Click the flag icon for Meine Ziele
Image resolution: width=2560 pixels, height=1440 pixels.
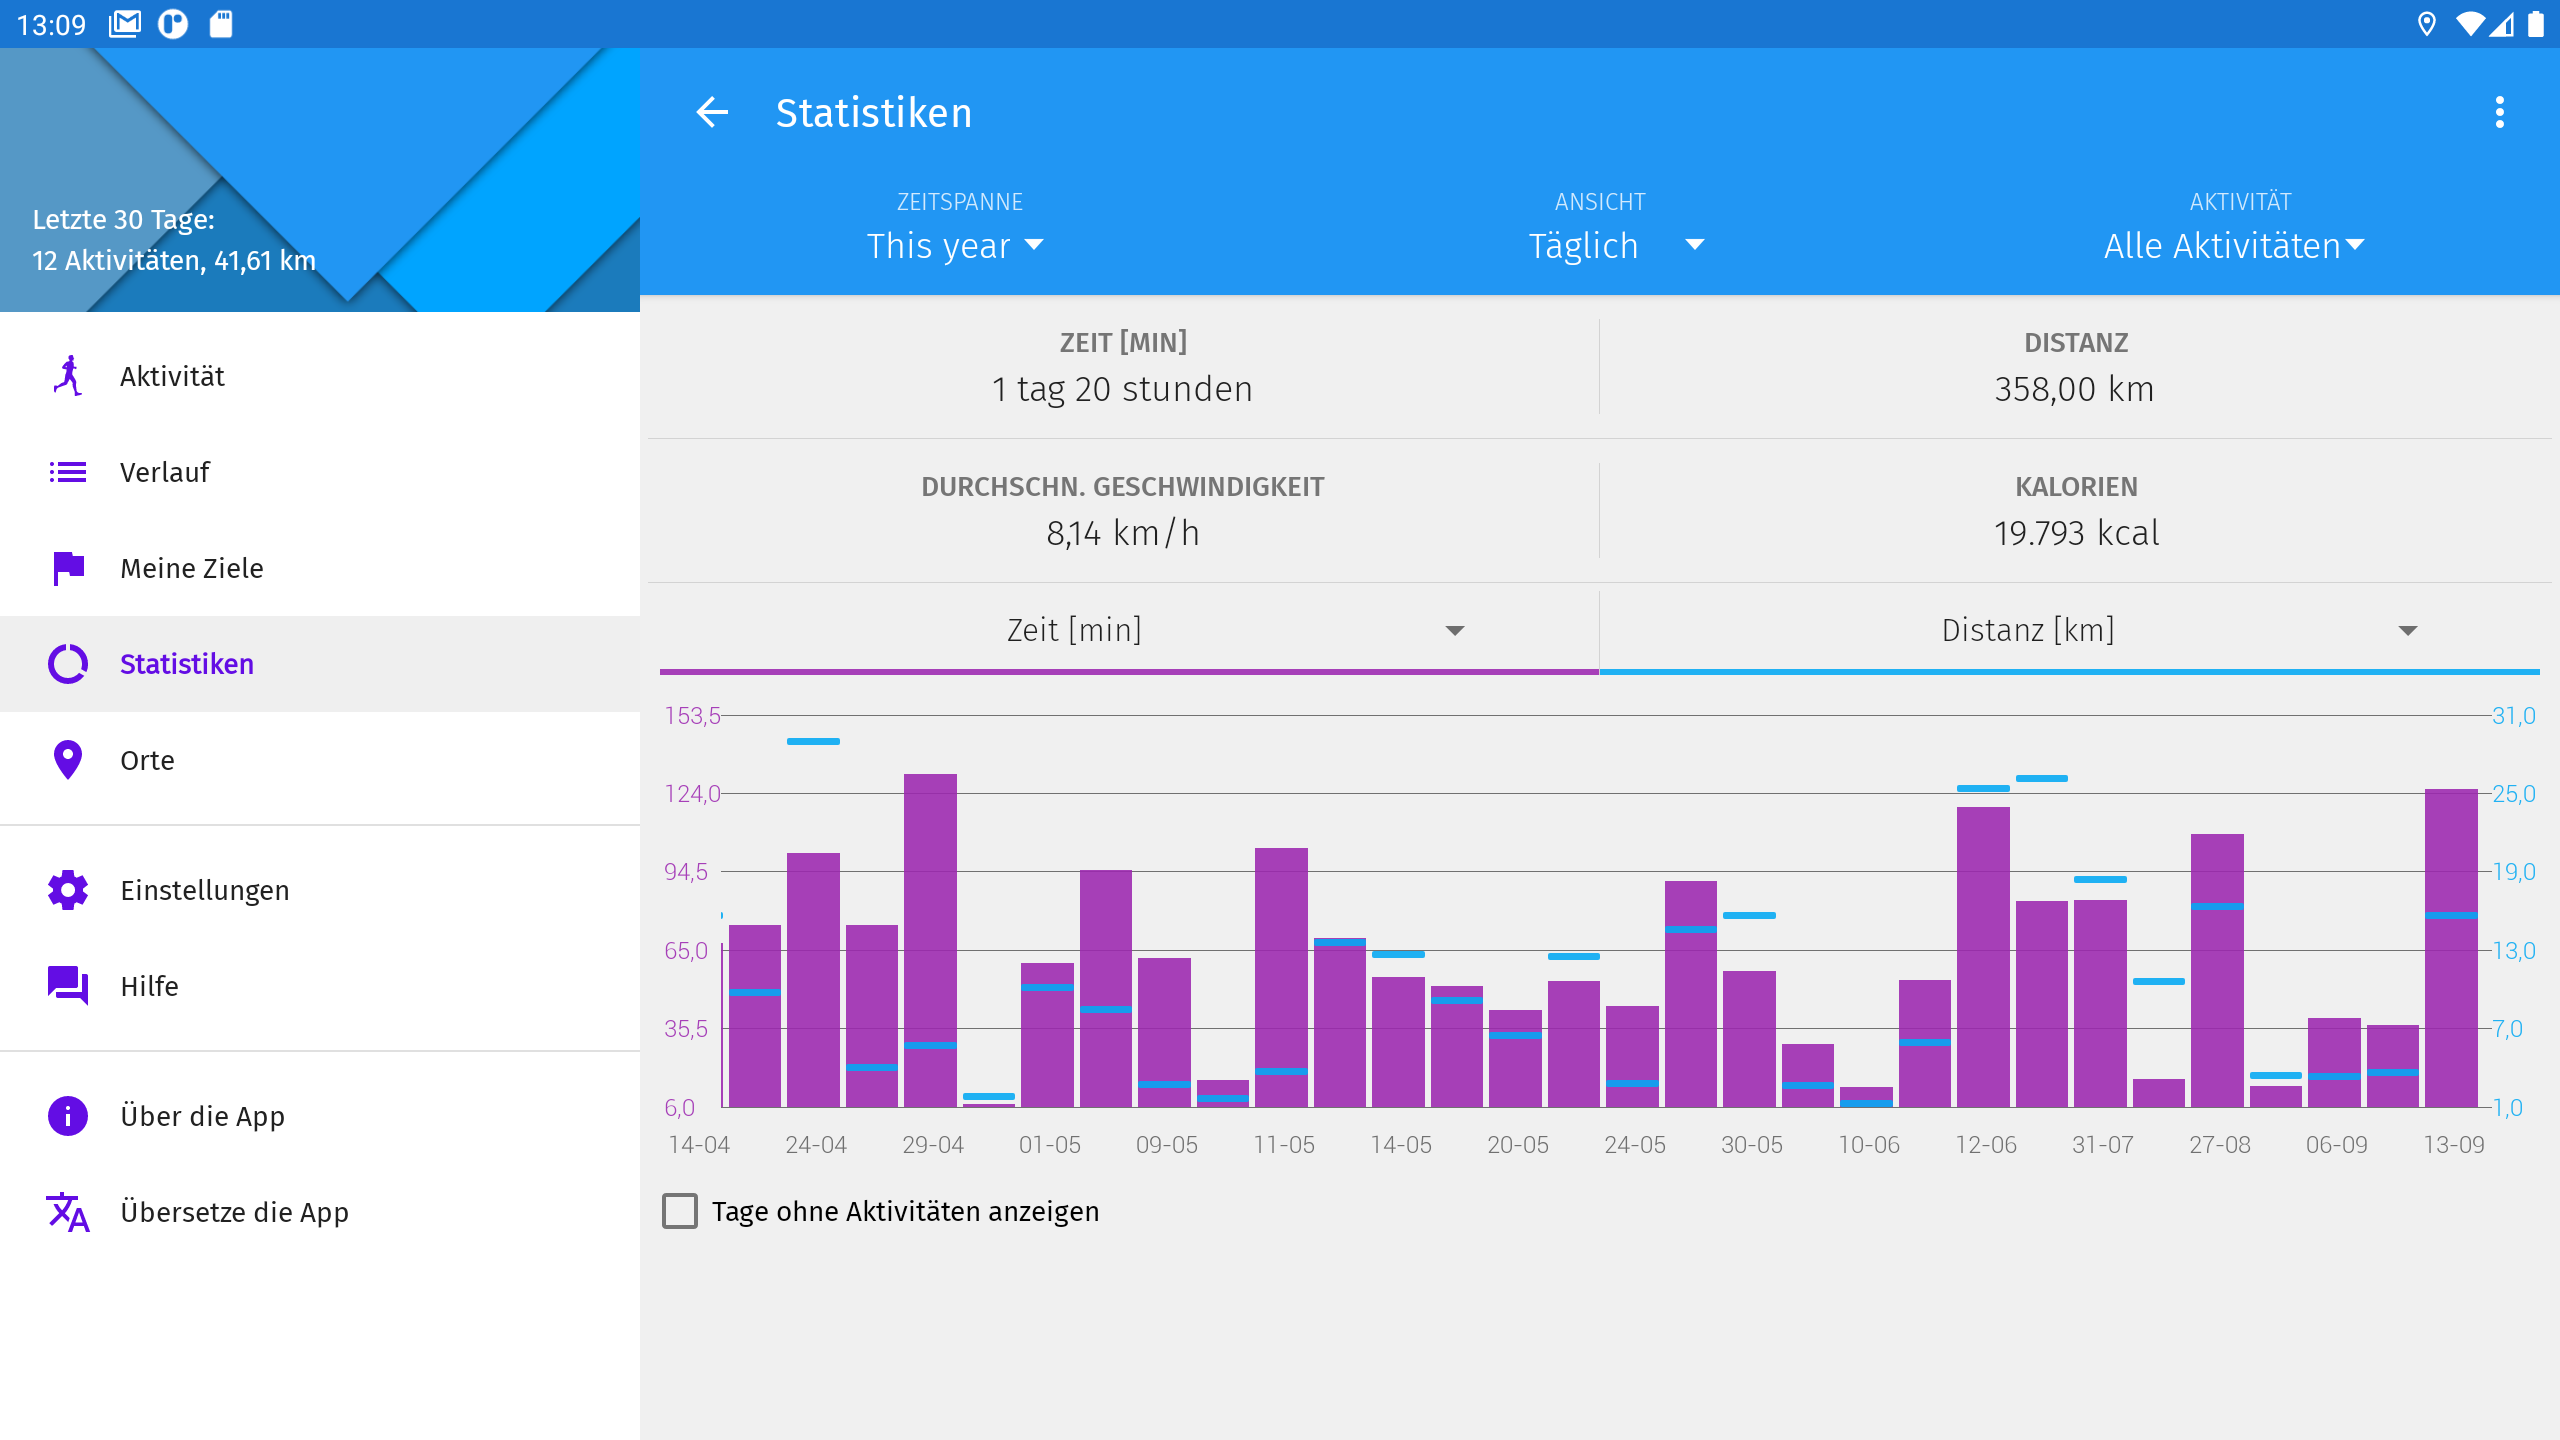click(x=68, y=568)
